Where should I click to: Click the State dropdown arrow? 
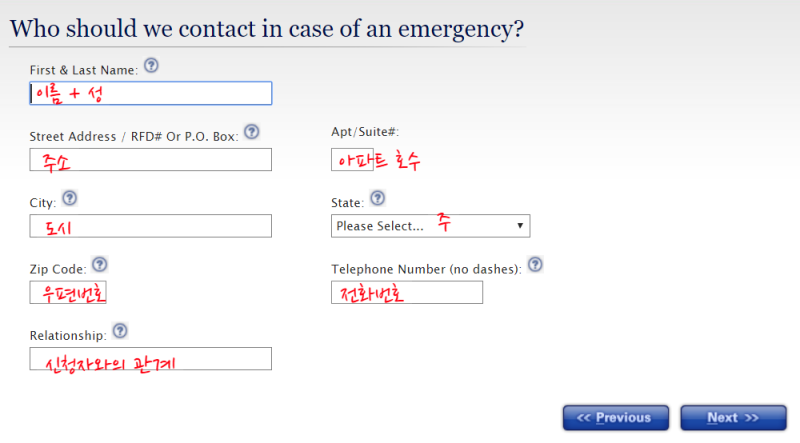coord(520,226)
